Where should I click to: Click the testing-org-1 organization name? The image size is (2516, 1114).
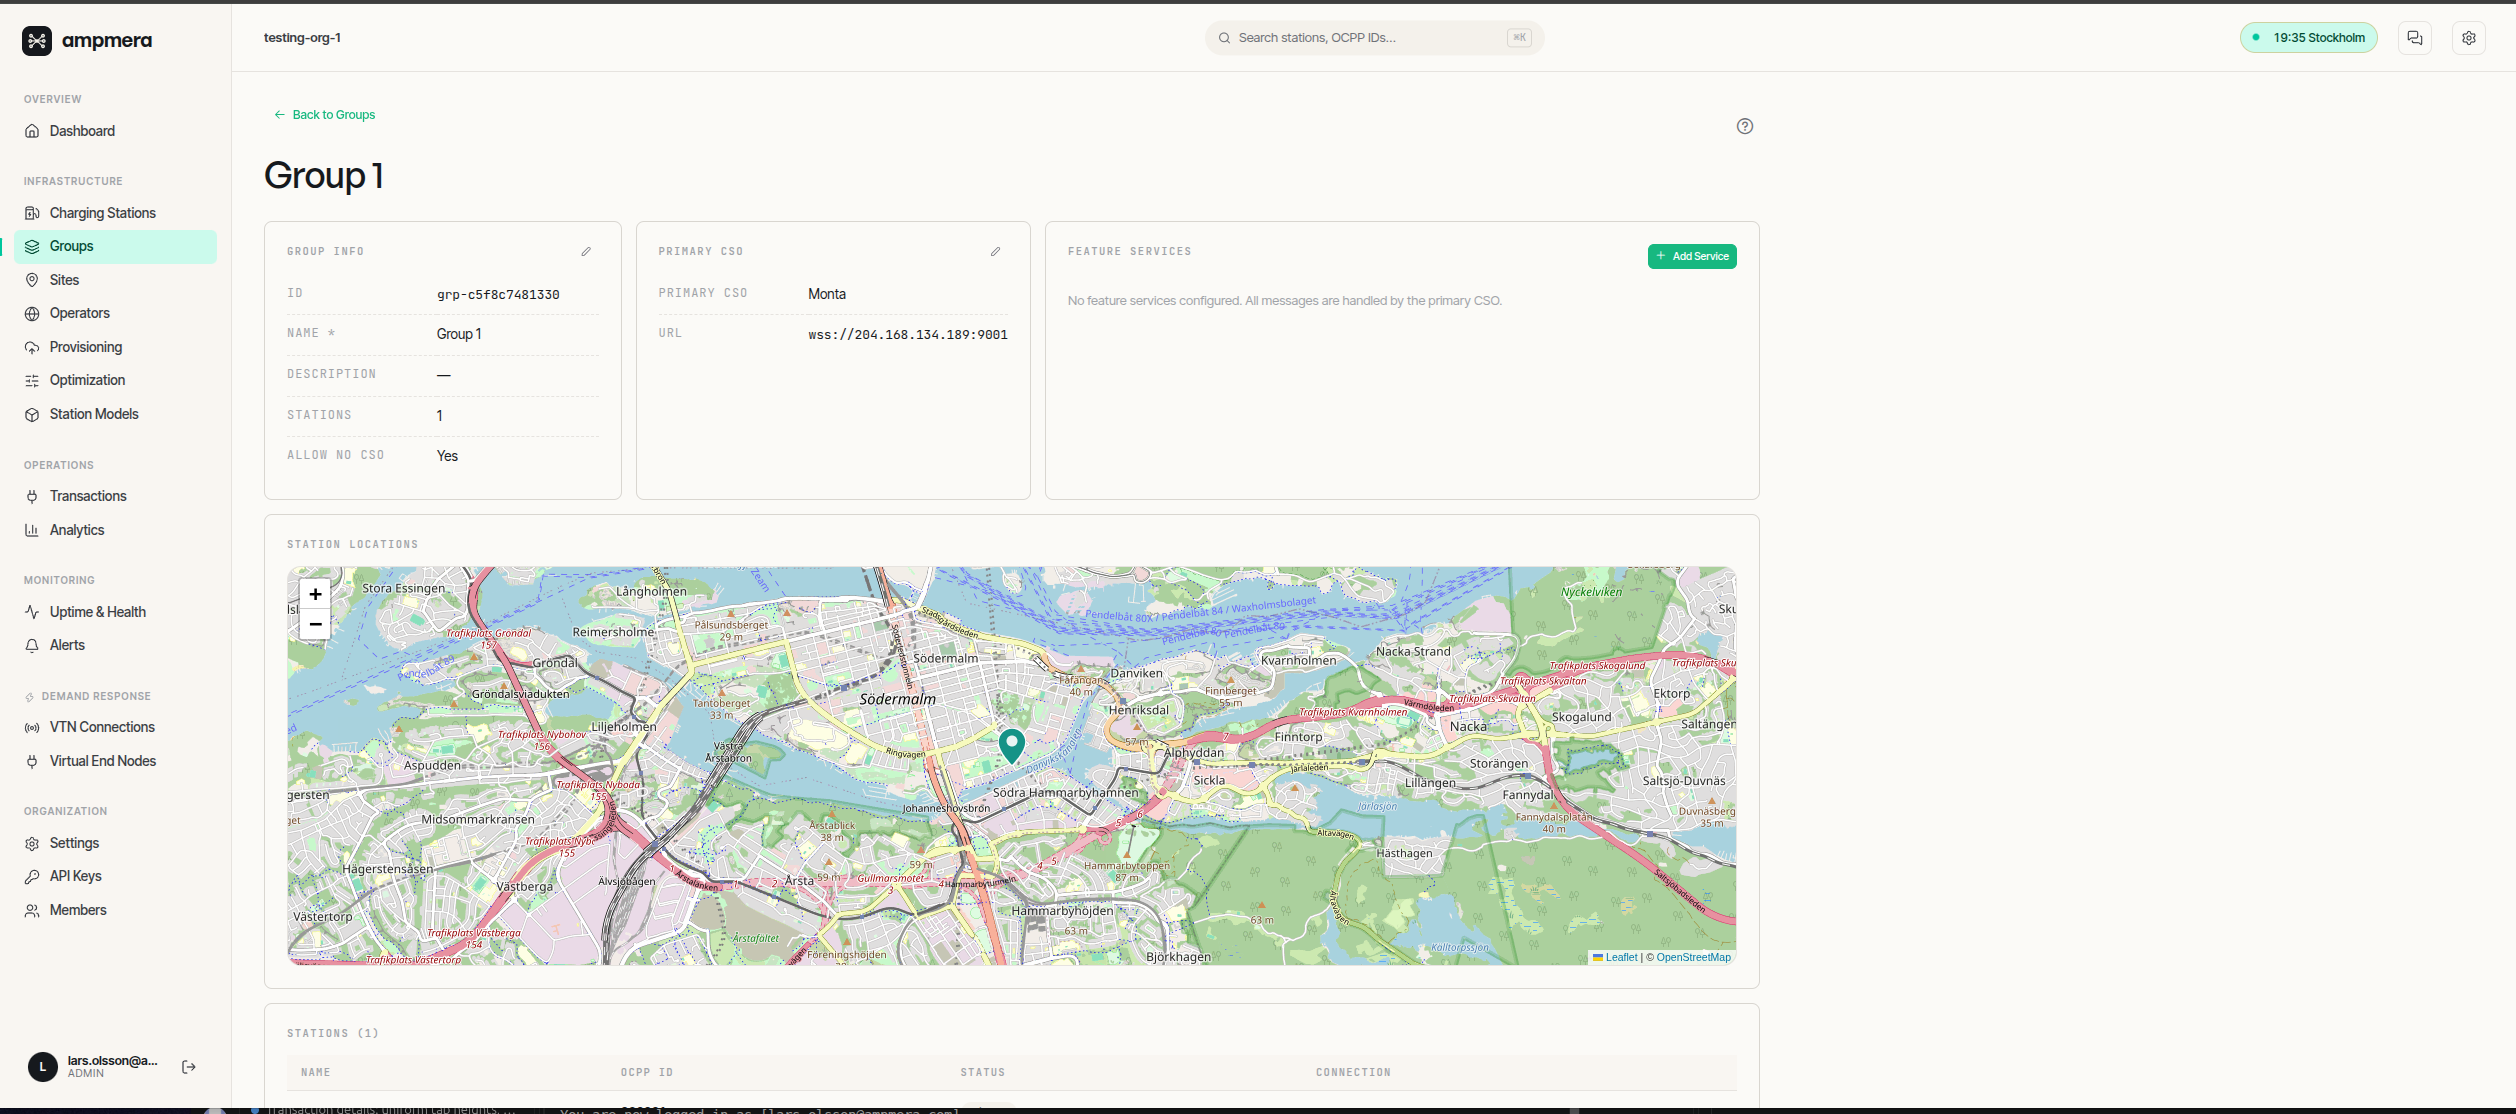pyautogui.click(x=302, y=38)
